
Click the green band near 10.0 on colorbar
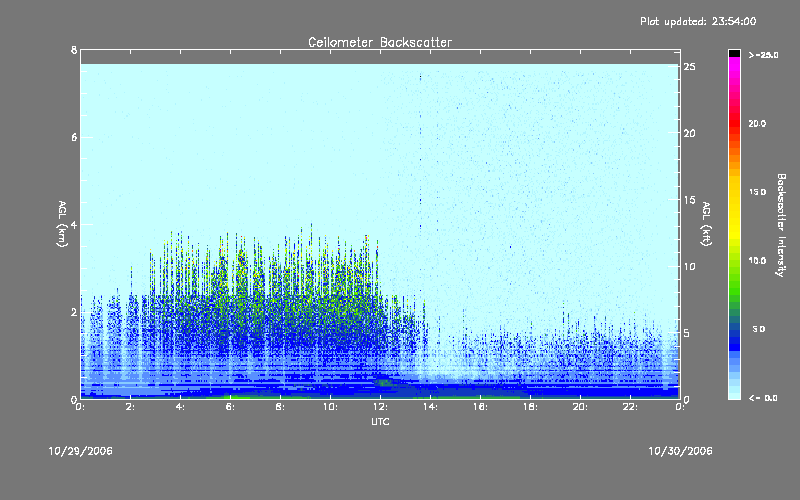click(x=734, y=265)
